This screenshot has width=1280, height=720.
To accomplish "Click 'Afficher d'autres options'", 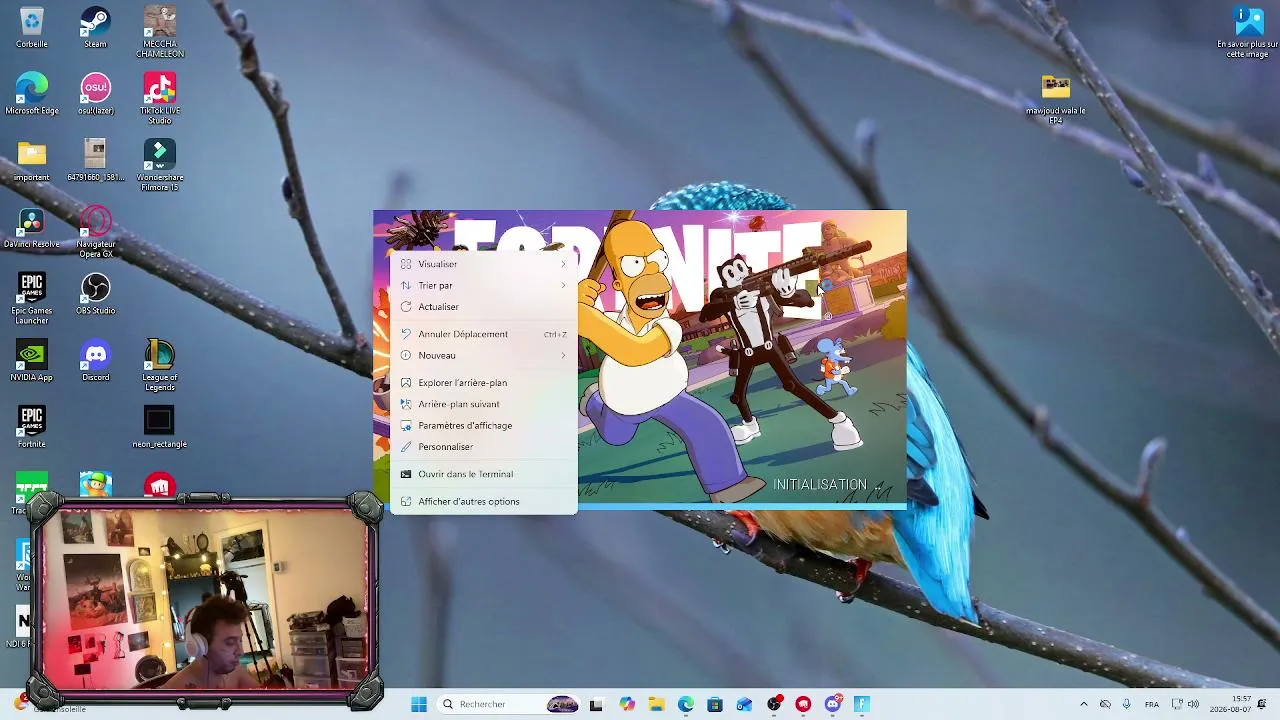I will point(484,501).
